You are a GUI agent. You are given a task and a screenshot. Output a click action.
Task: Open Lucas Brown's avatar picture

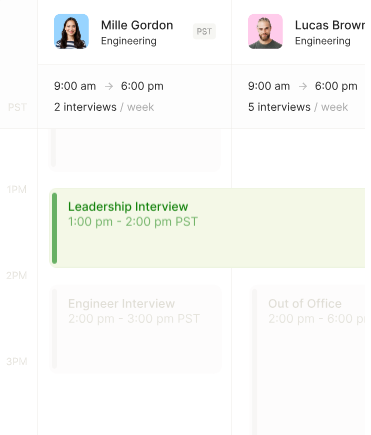[x=265, y=31]
